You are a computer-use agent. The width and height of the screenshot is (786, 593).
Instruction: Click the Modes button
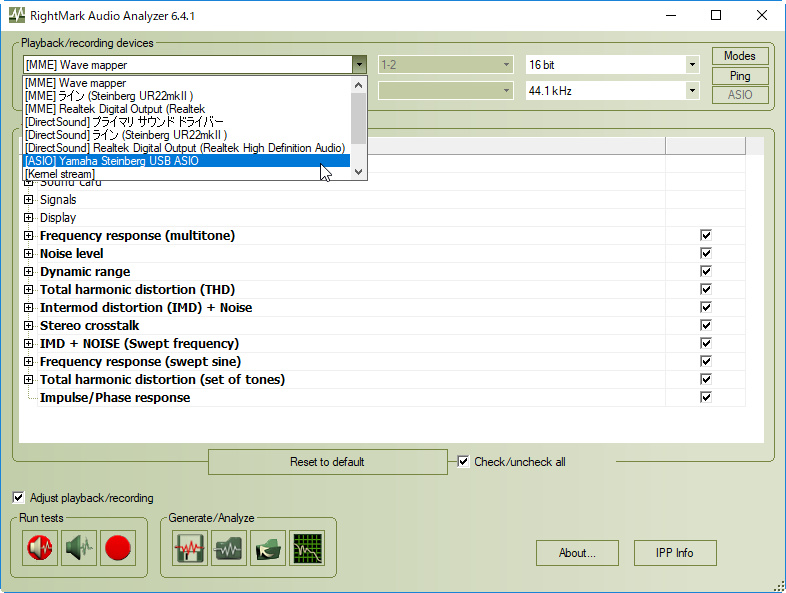tap(740, 56)
